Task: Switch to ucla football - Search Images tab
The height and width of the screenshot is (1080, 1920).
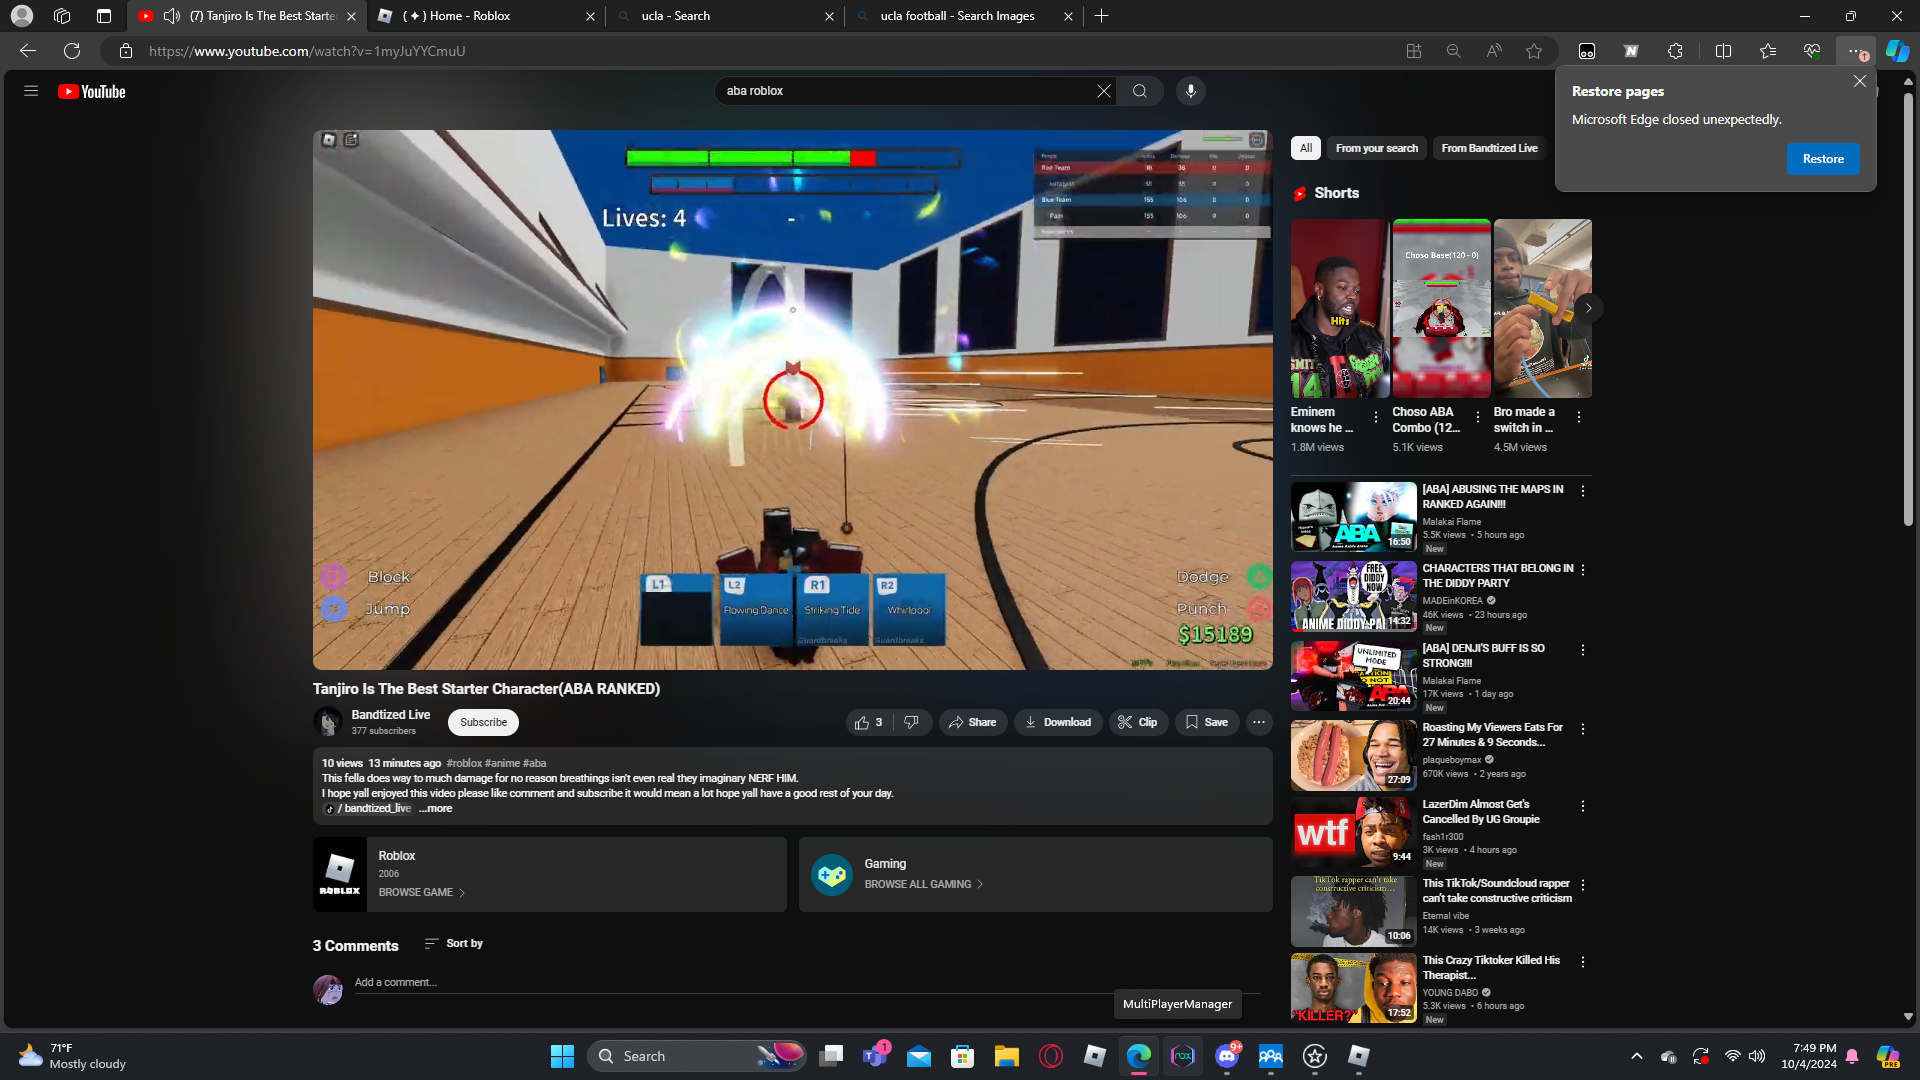Action: pyautogui.click(x=964, y=16)
